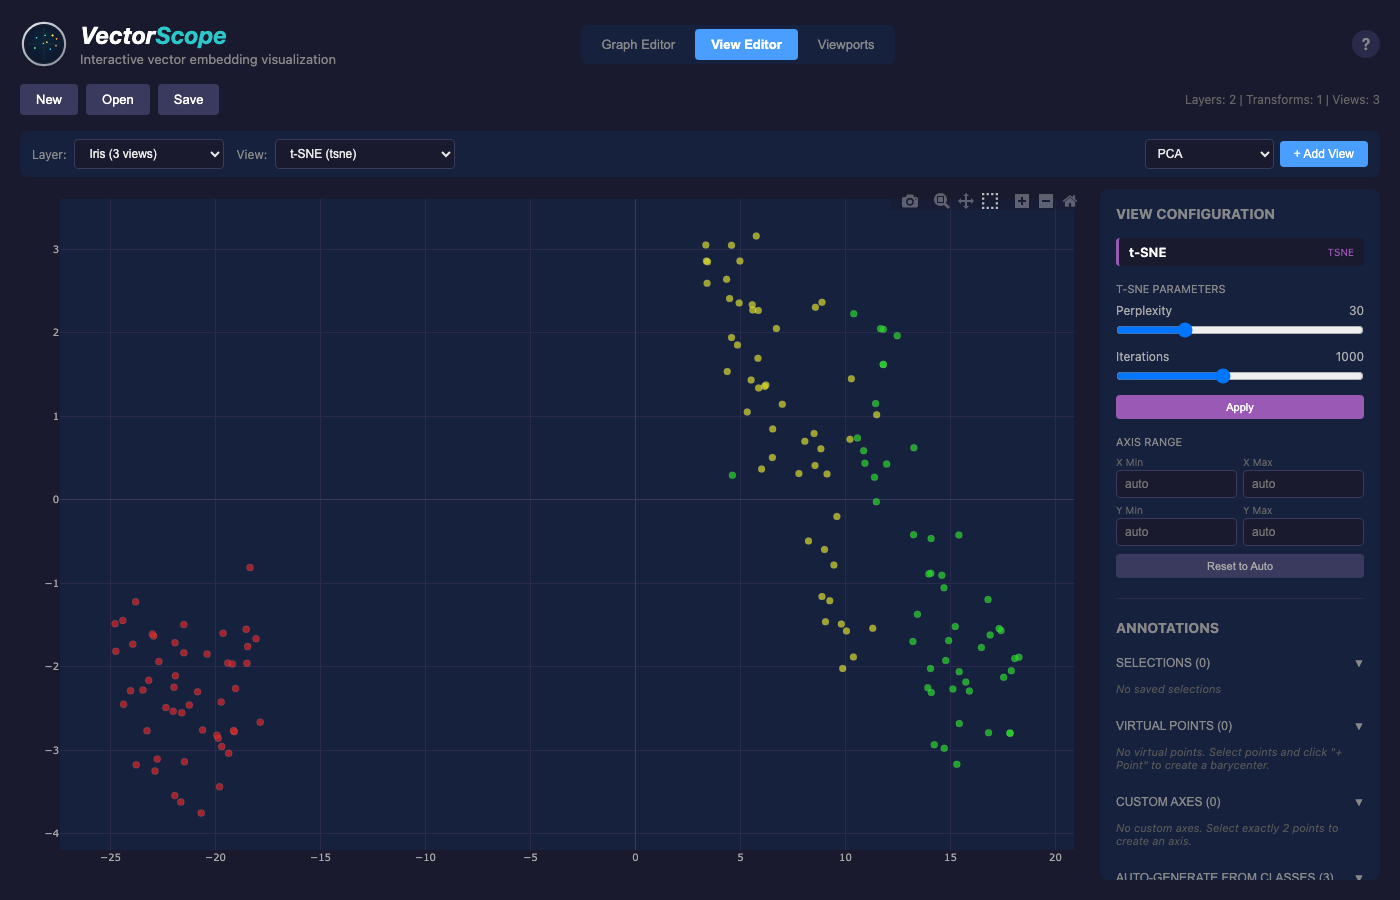The width and height of the screenshot is (1400, 900).
Task: Download plot as PNG with camera icon
Action: [909, 201]
